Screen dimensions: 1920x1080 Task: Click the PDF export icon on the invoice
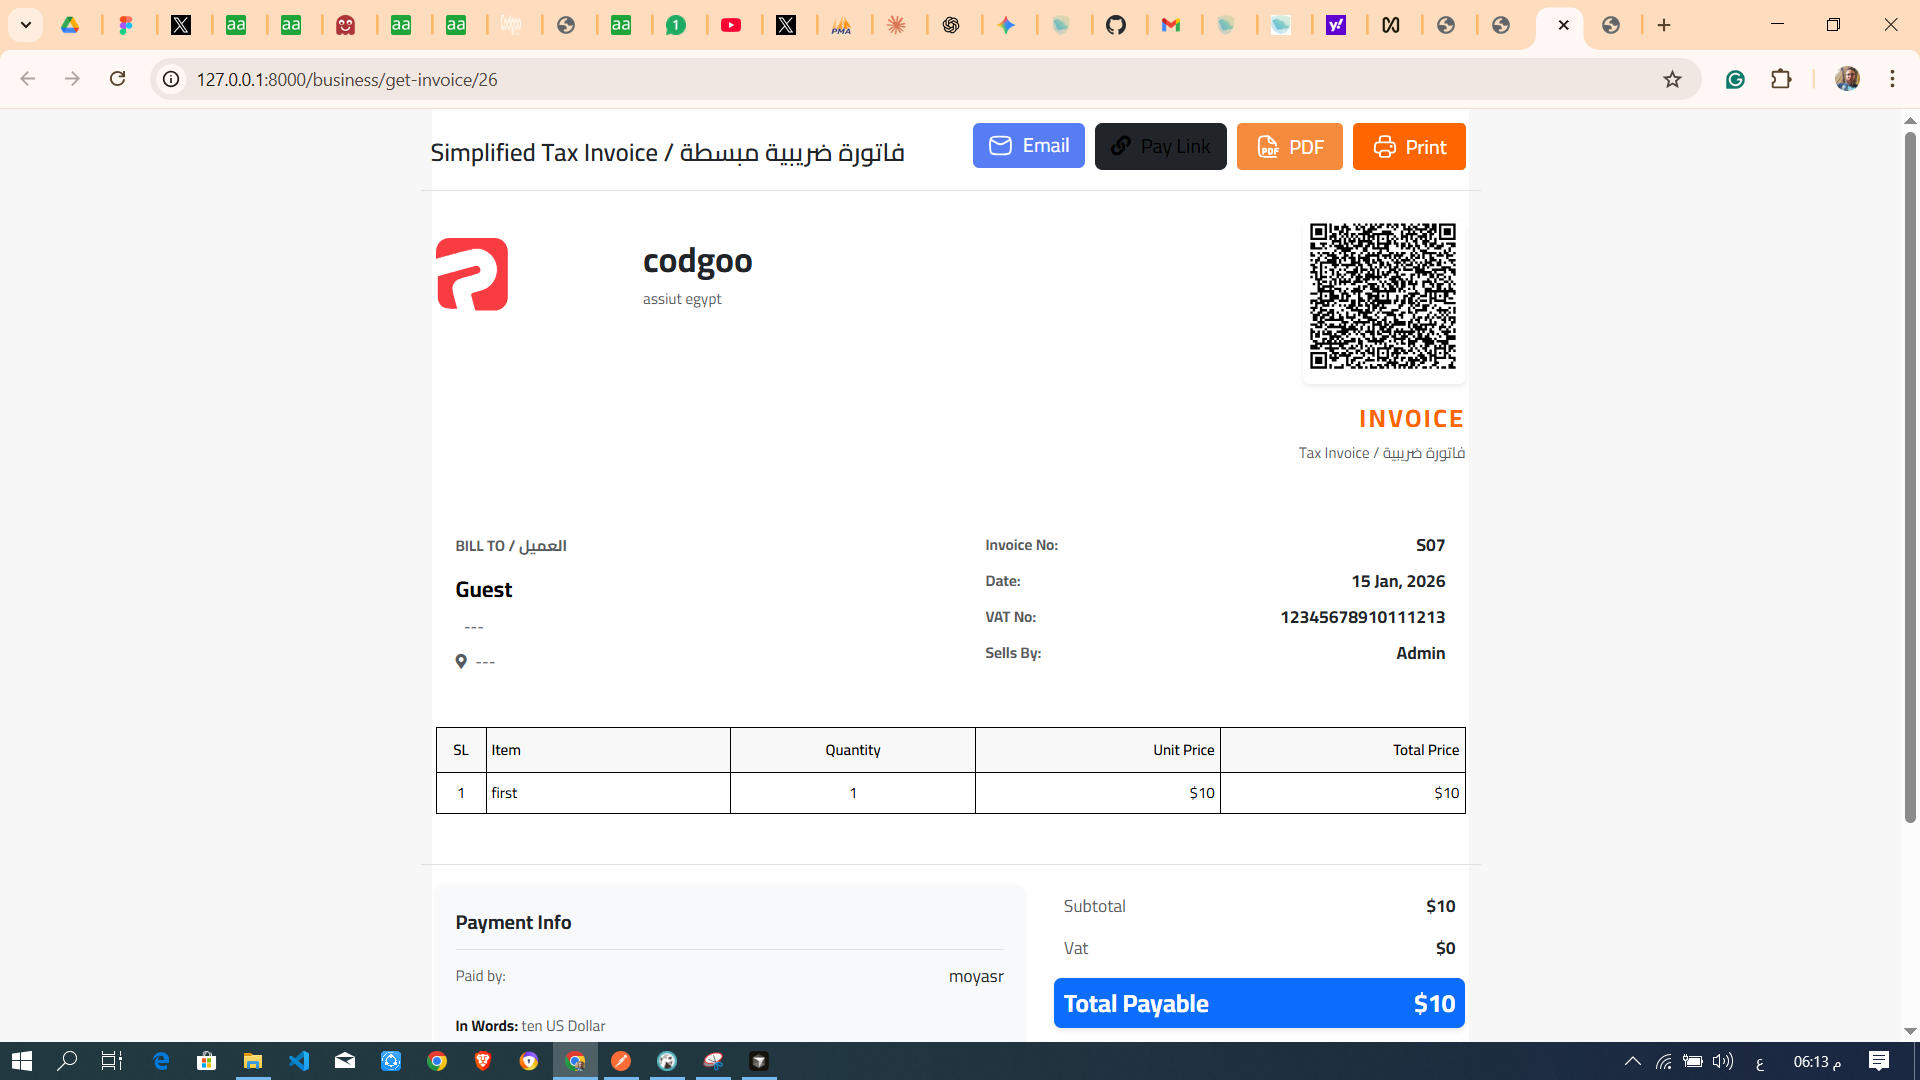tap(1268, 146)
